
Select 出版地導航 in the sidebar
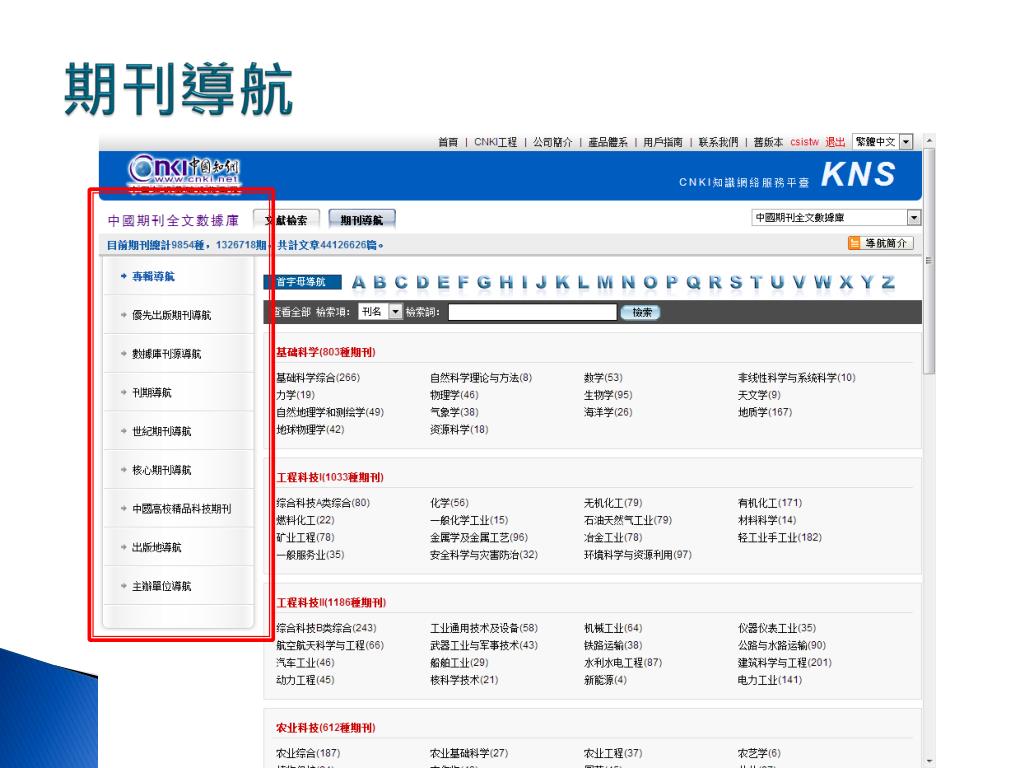[x=157, y=547]
